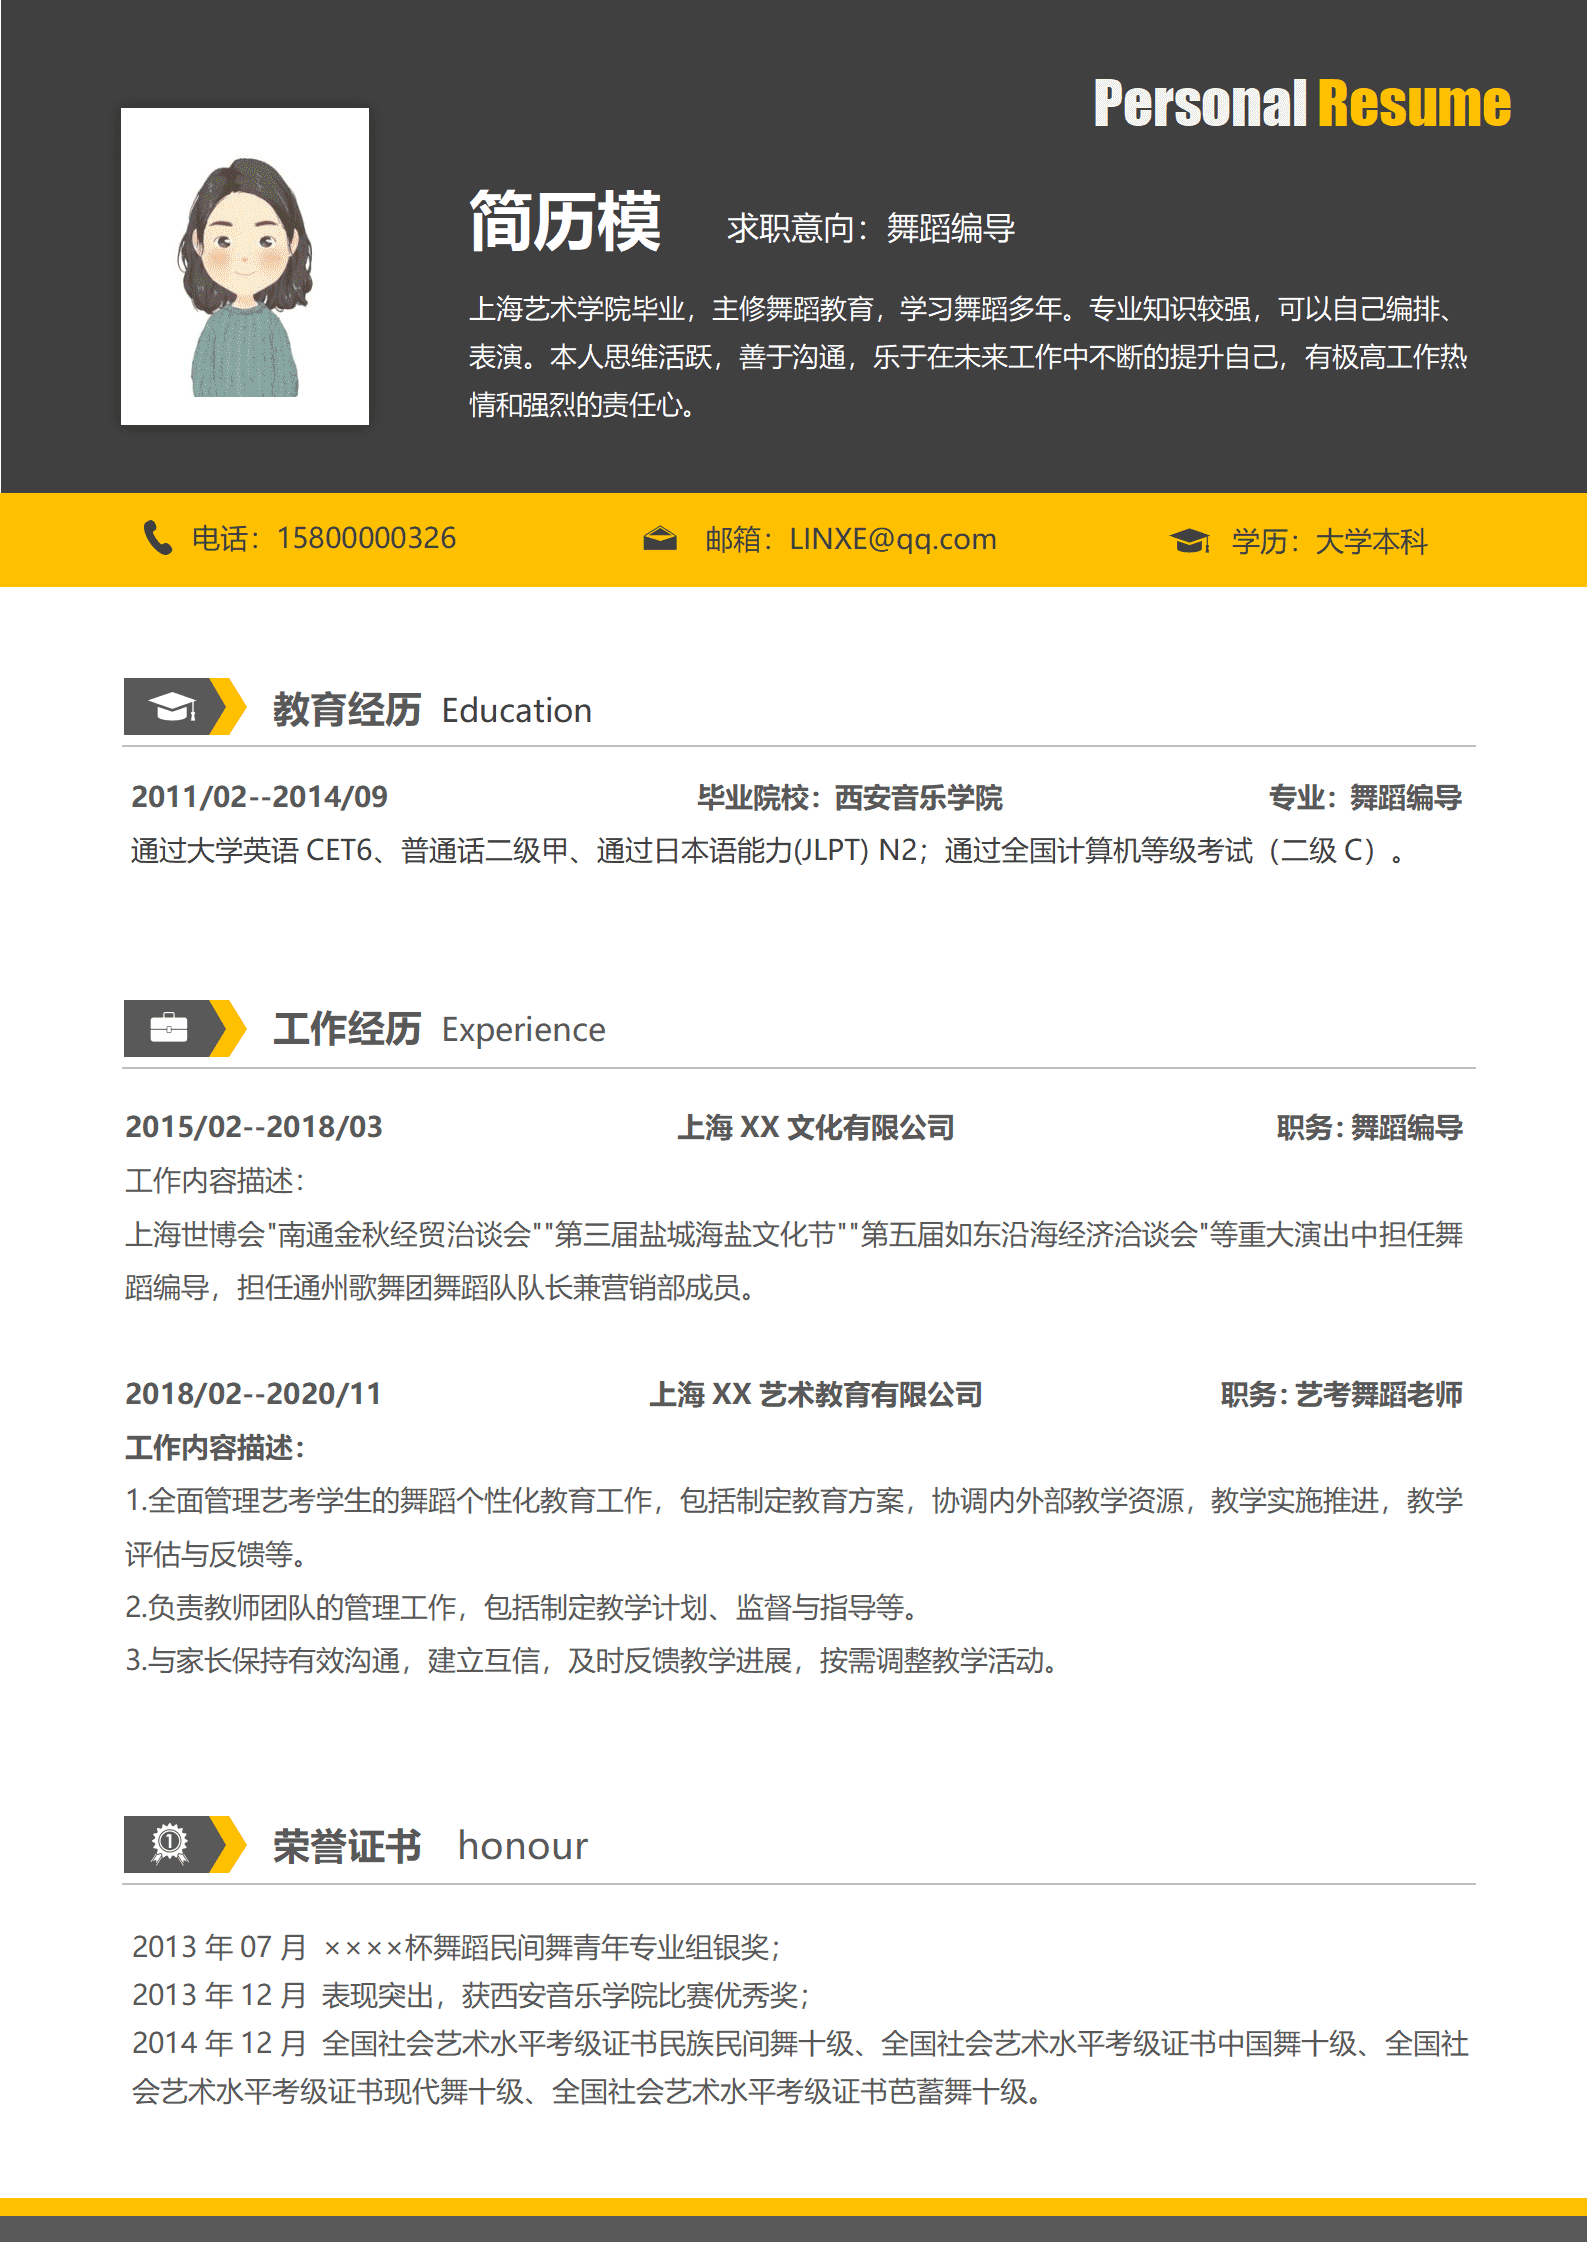Click the 求职意向：舞蹈编导 text

tap(871, 228)
